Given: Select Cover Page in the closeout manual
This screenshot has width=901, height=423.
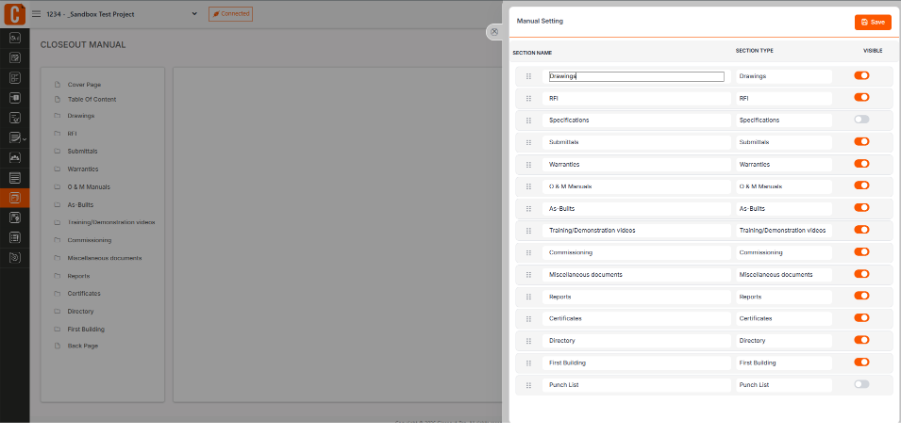Looking at the screenshot, I should tap(84, 84).
